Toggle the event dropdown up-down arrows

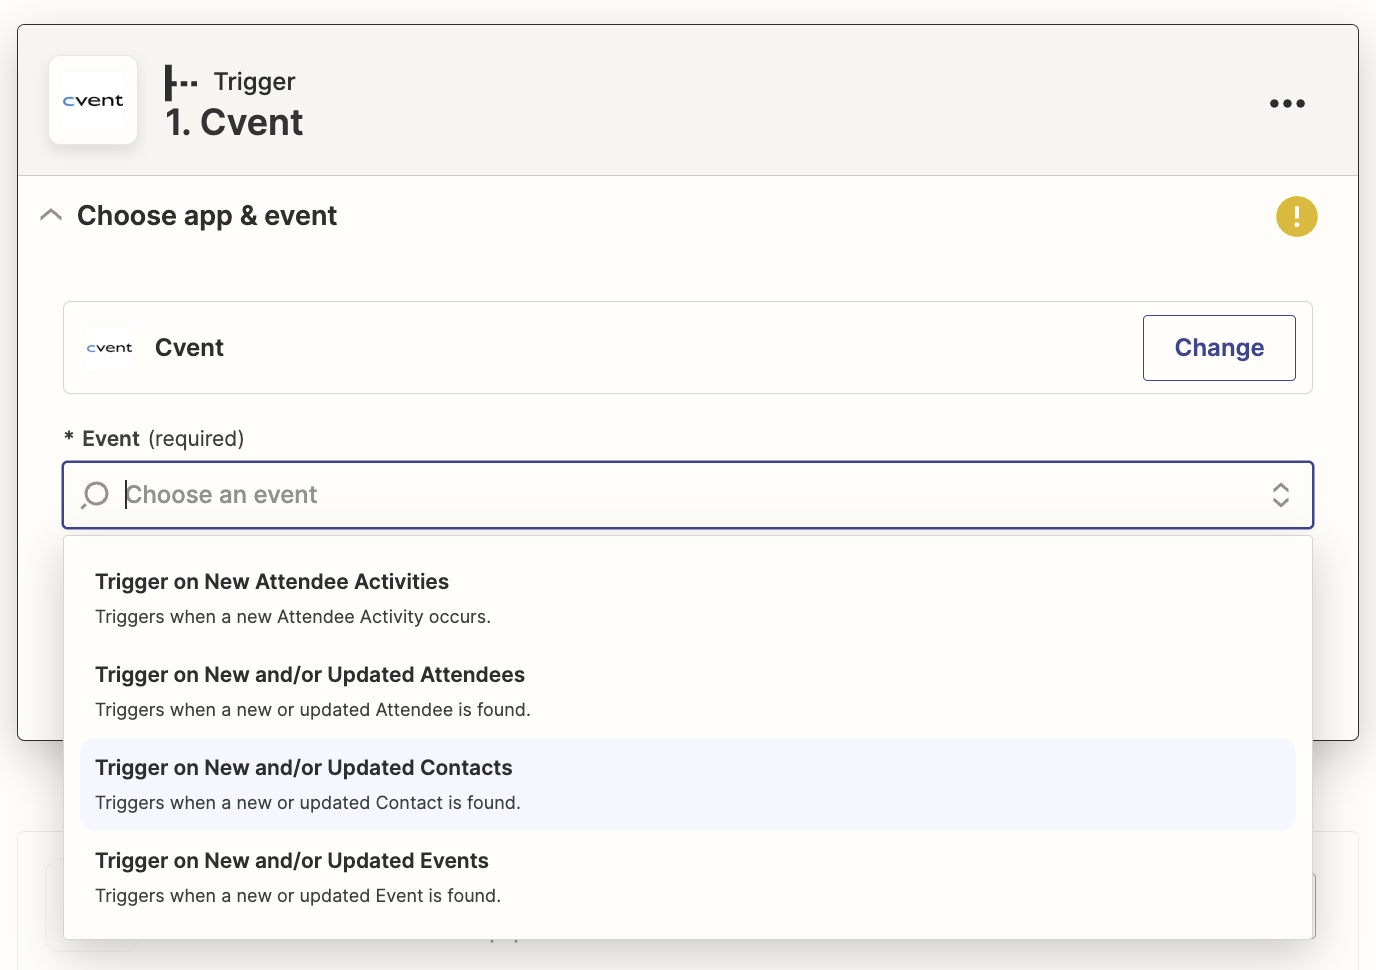point(1280,495)
